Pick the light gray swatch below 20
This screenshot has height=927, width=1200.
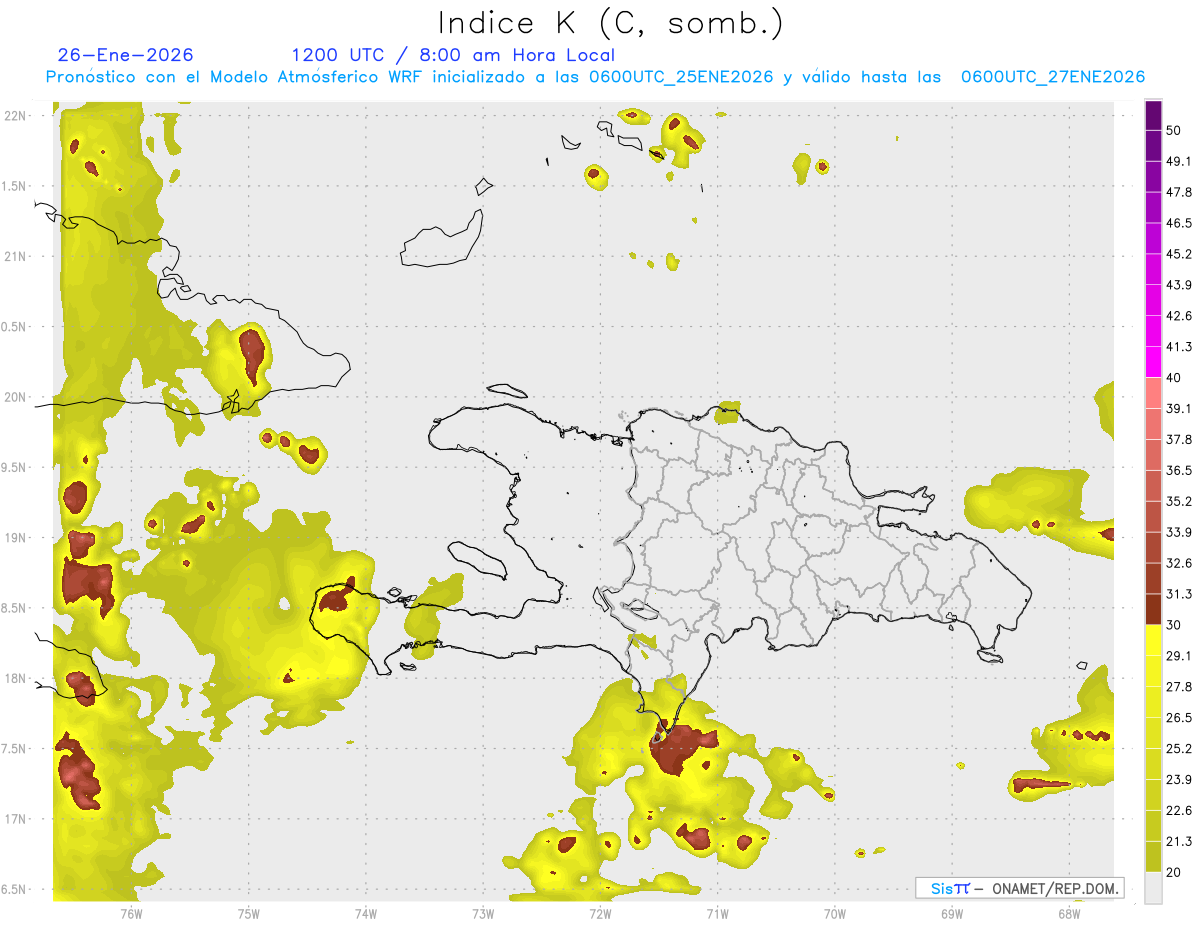point(1154,888)
